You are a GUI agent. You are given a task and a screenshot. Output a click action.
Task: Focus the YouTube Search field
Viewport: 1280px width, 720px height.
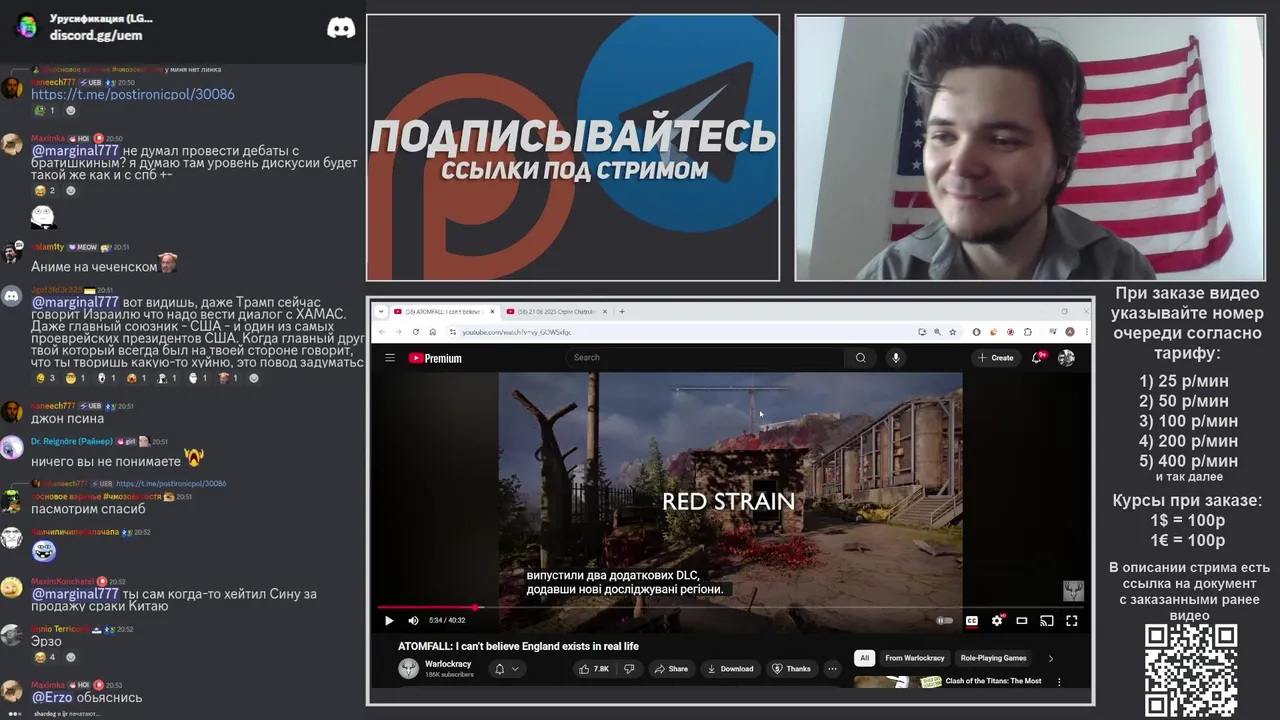(x=705, y=358)
